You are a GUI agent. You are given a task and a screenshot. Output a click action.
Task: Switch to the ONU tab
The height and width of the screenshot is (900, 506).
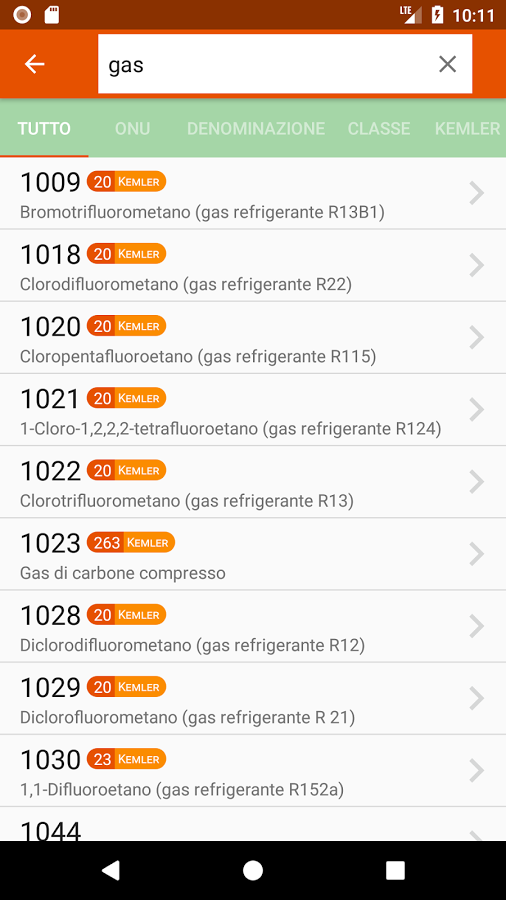tap(133, 129)
